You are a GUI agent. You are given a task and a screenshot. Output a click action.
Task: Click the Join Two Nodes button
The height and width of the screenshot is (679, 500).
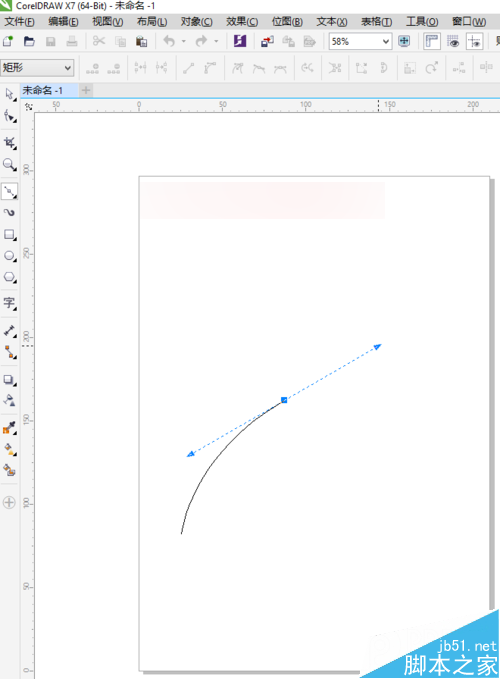140,68
